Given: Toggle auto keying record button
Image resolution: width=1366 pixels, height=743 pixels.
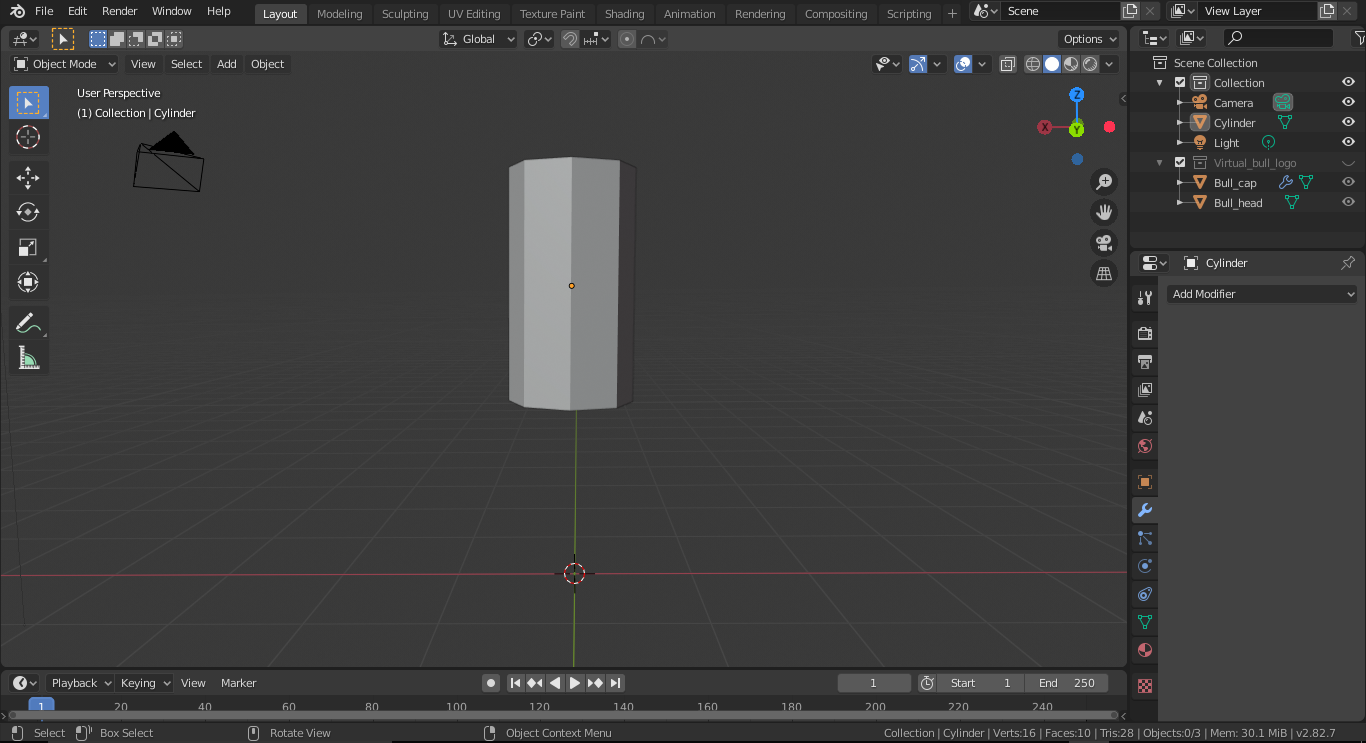Looking at the screenshot, I should tap(491, 683).
